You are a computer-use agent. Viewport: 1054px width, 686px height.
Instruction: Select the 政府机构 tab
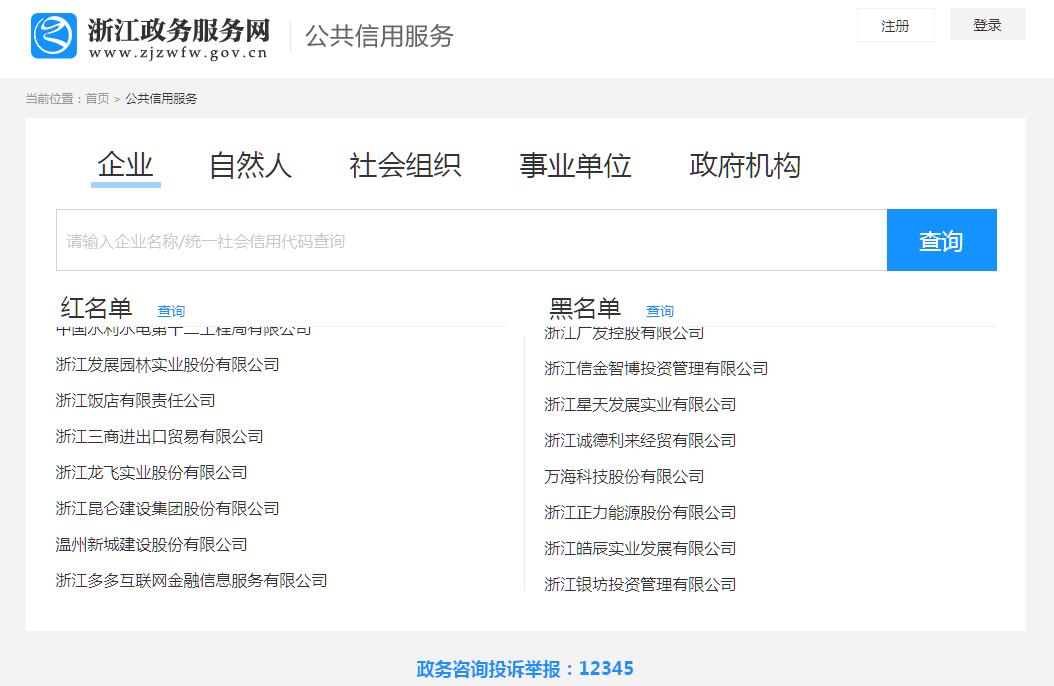click(x=745, y=165)
